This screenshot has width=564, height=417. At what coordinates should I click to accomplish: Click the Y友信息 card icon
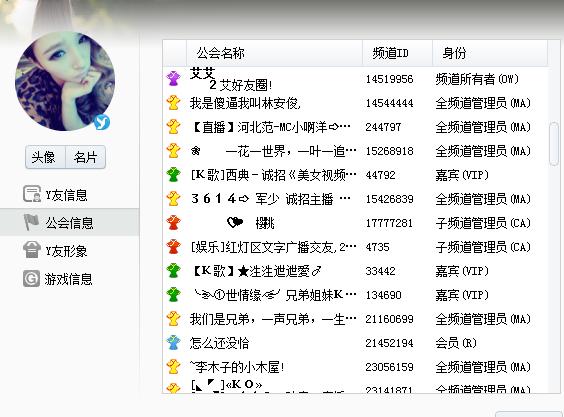click(x=32, y=194)
